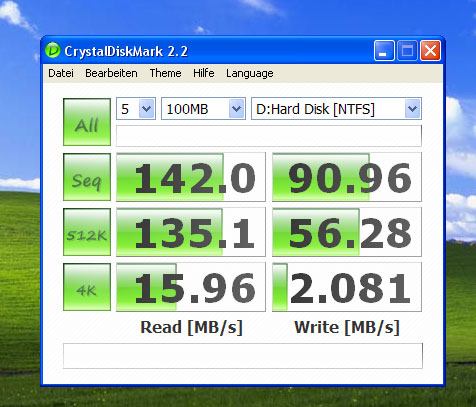This screenshot has height=407, width=476.
Task: Click the empty status bar below dropdowns
Action: 269,136
